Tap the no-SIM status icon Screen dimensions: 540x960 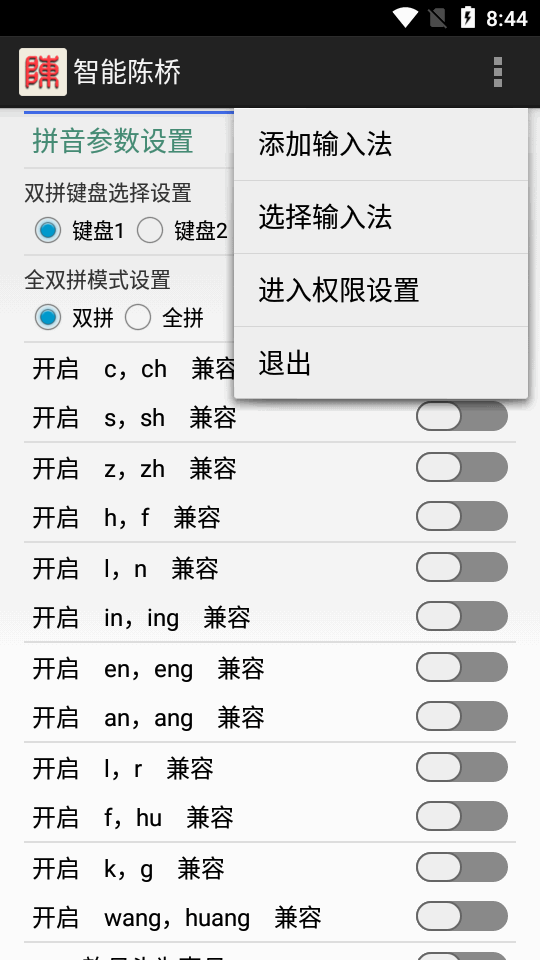pyautogui.click(x=437, y=18)
